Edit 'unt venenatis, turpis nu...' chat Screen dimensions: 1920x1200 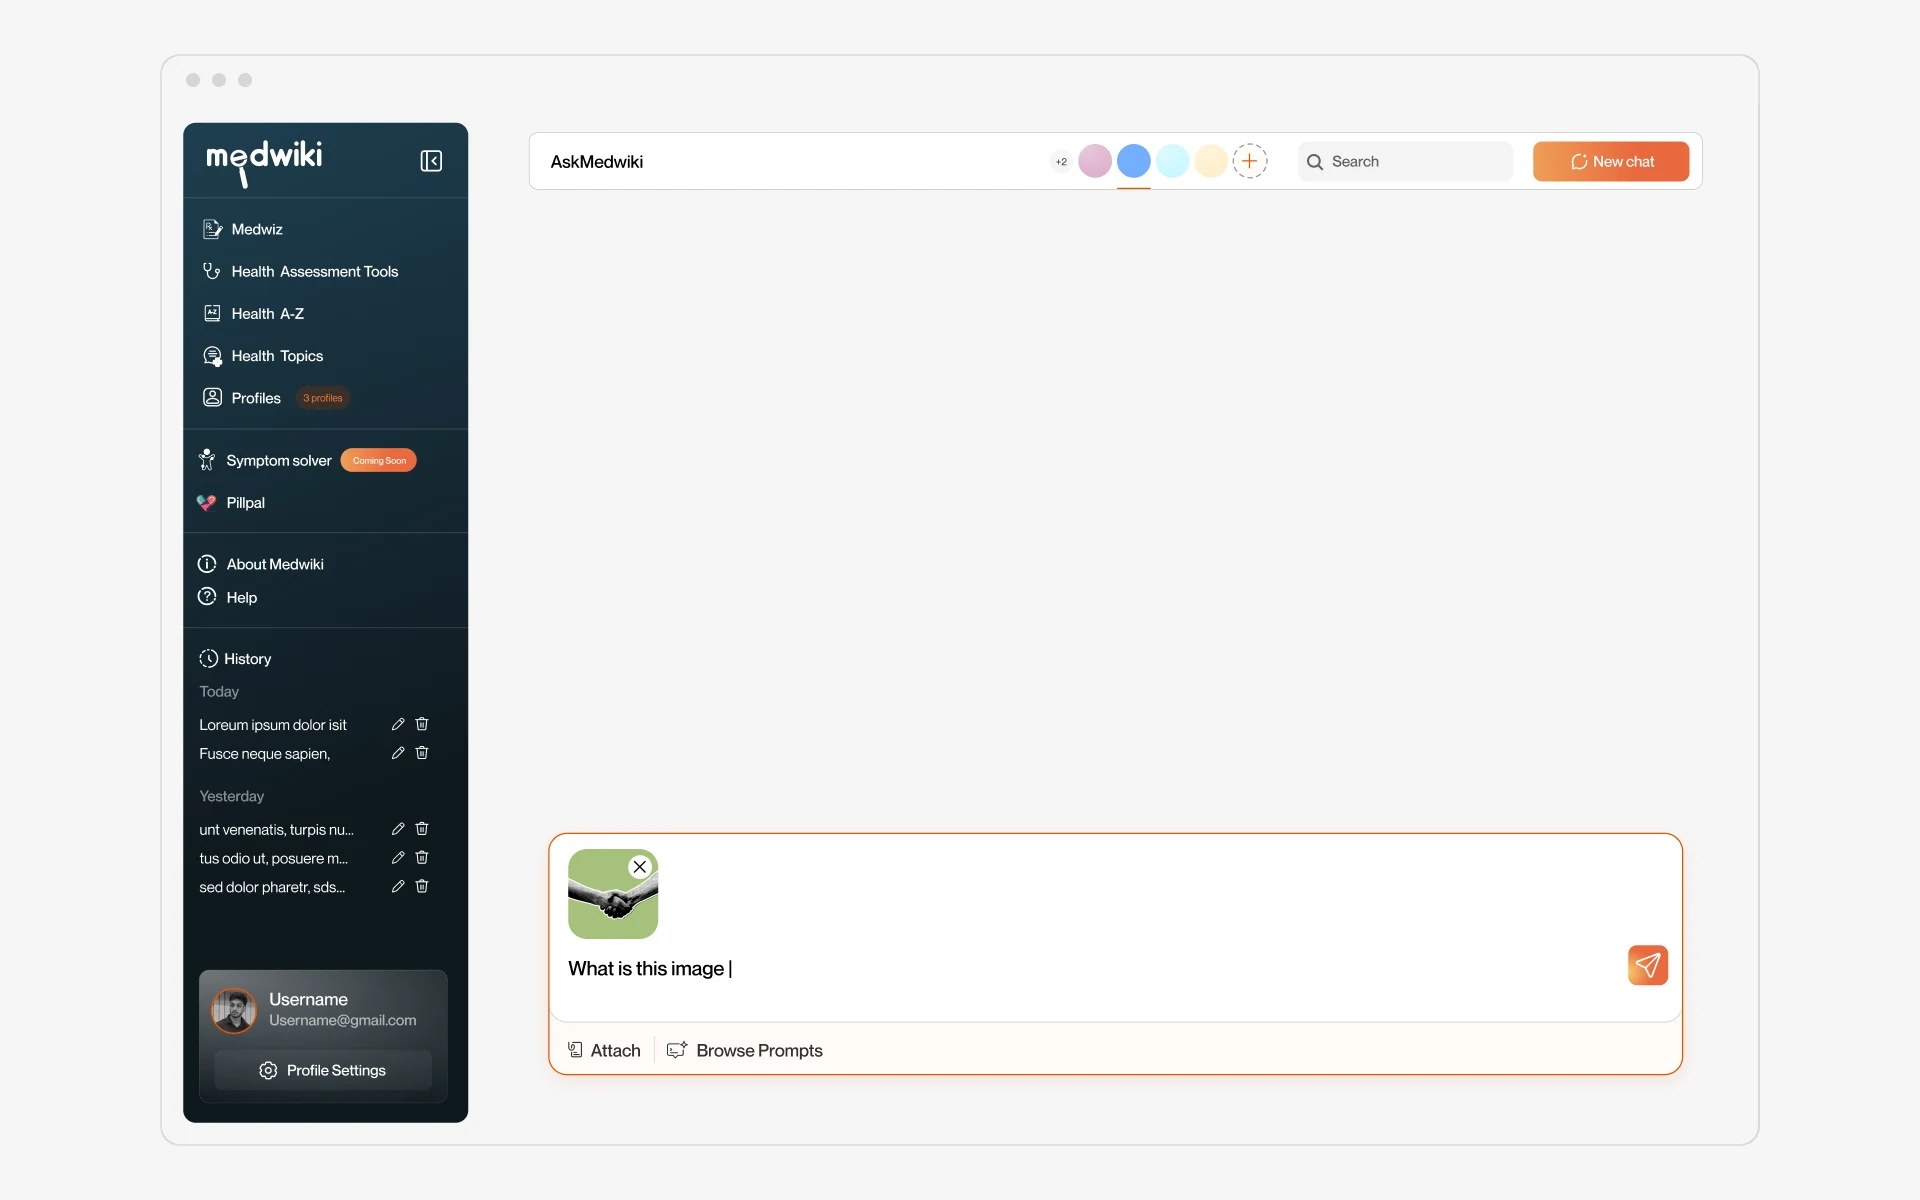[x=398, y=829]
